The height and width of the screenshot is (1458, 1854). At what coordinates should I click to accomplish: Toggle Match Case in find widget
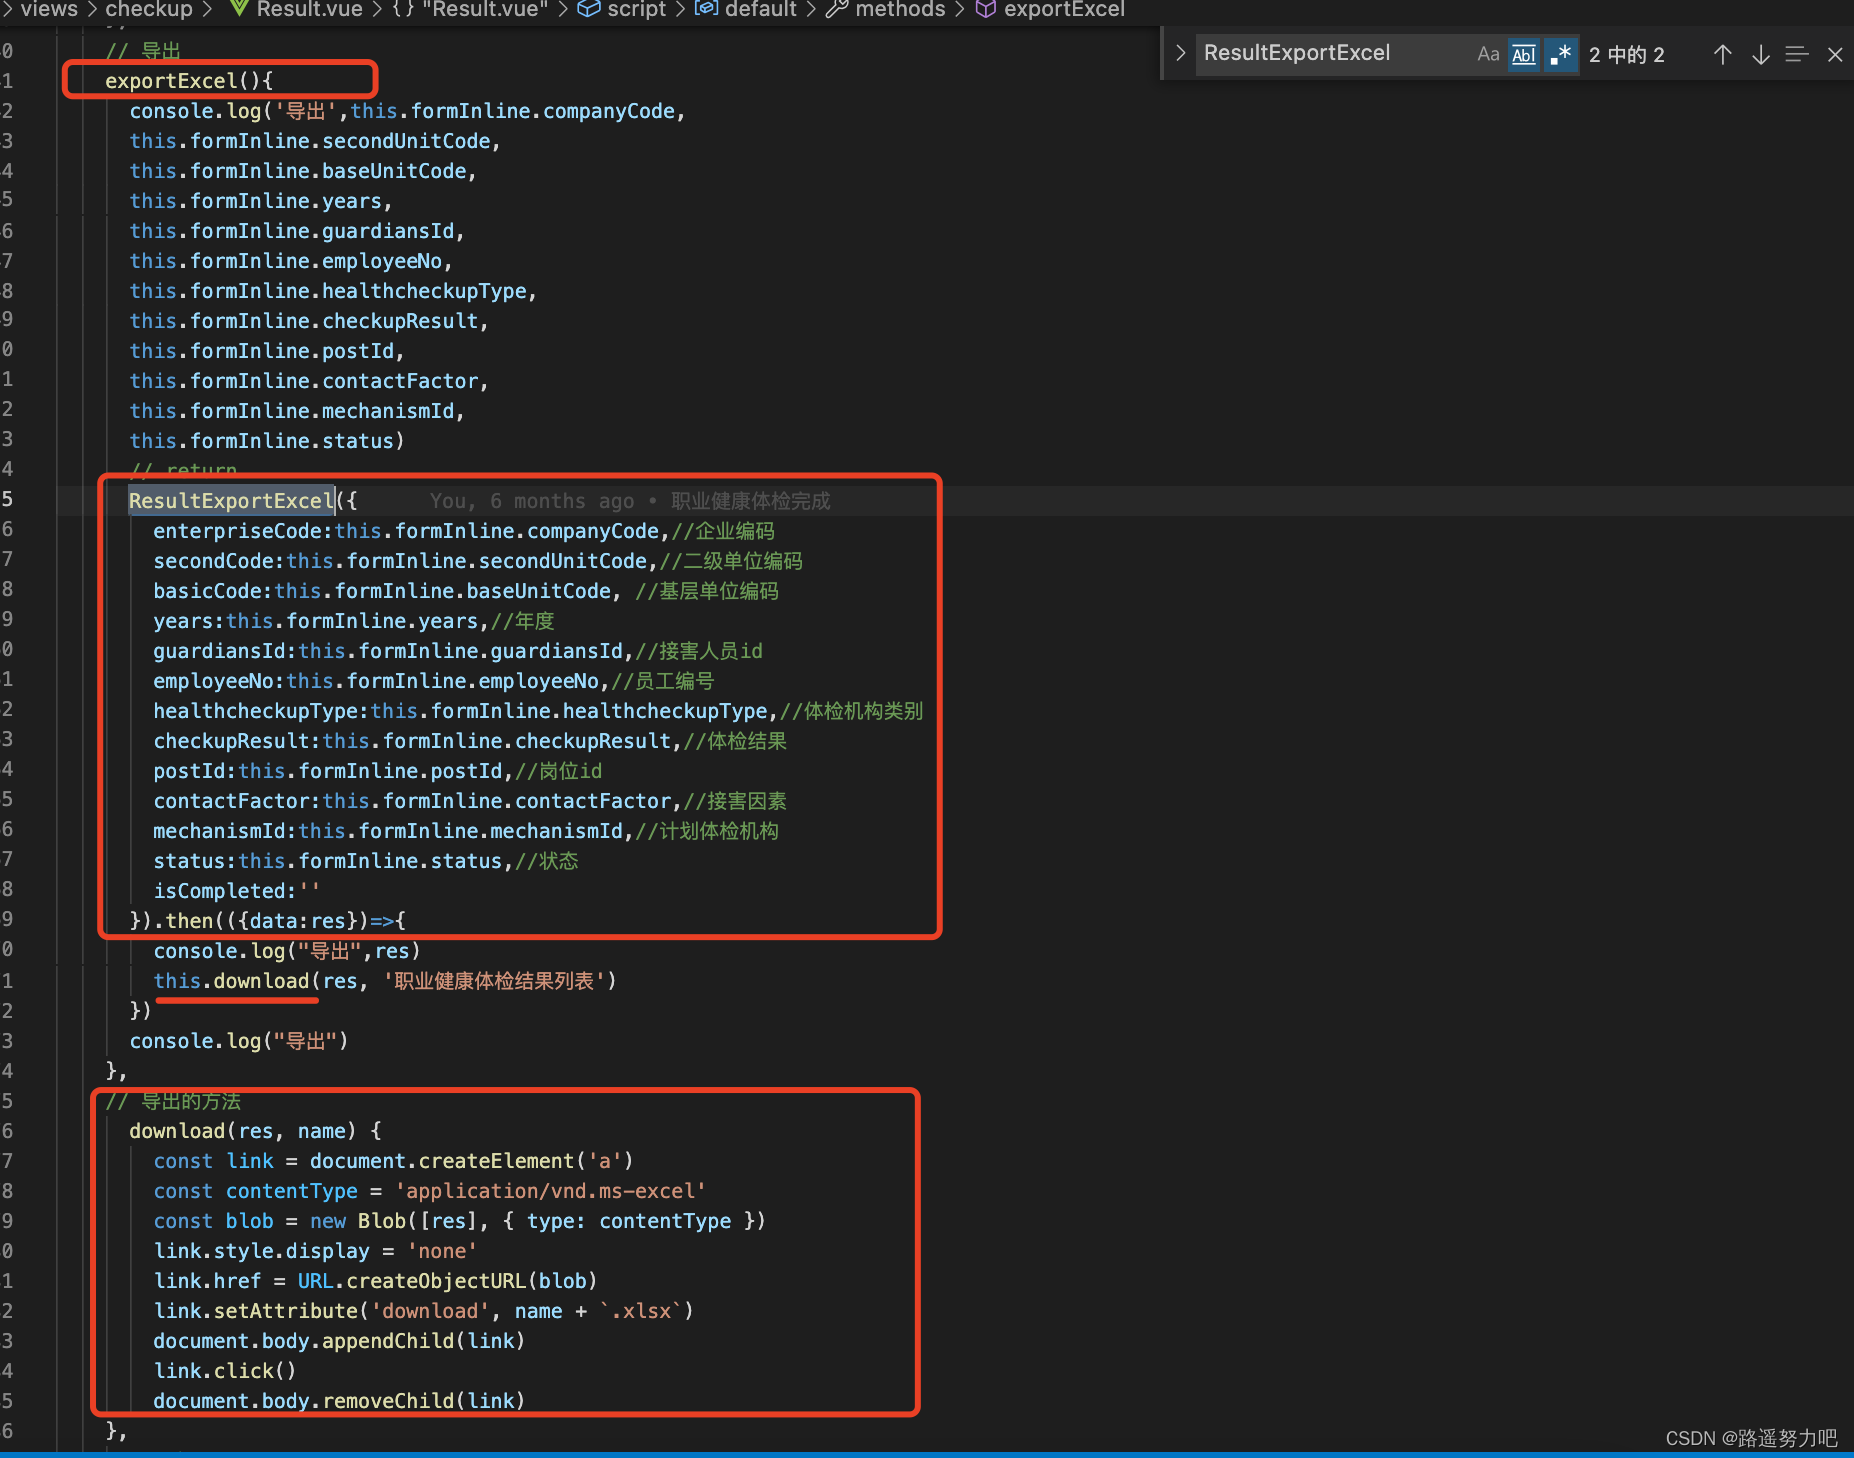1488,54
